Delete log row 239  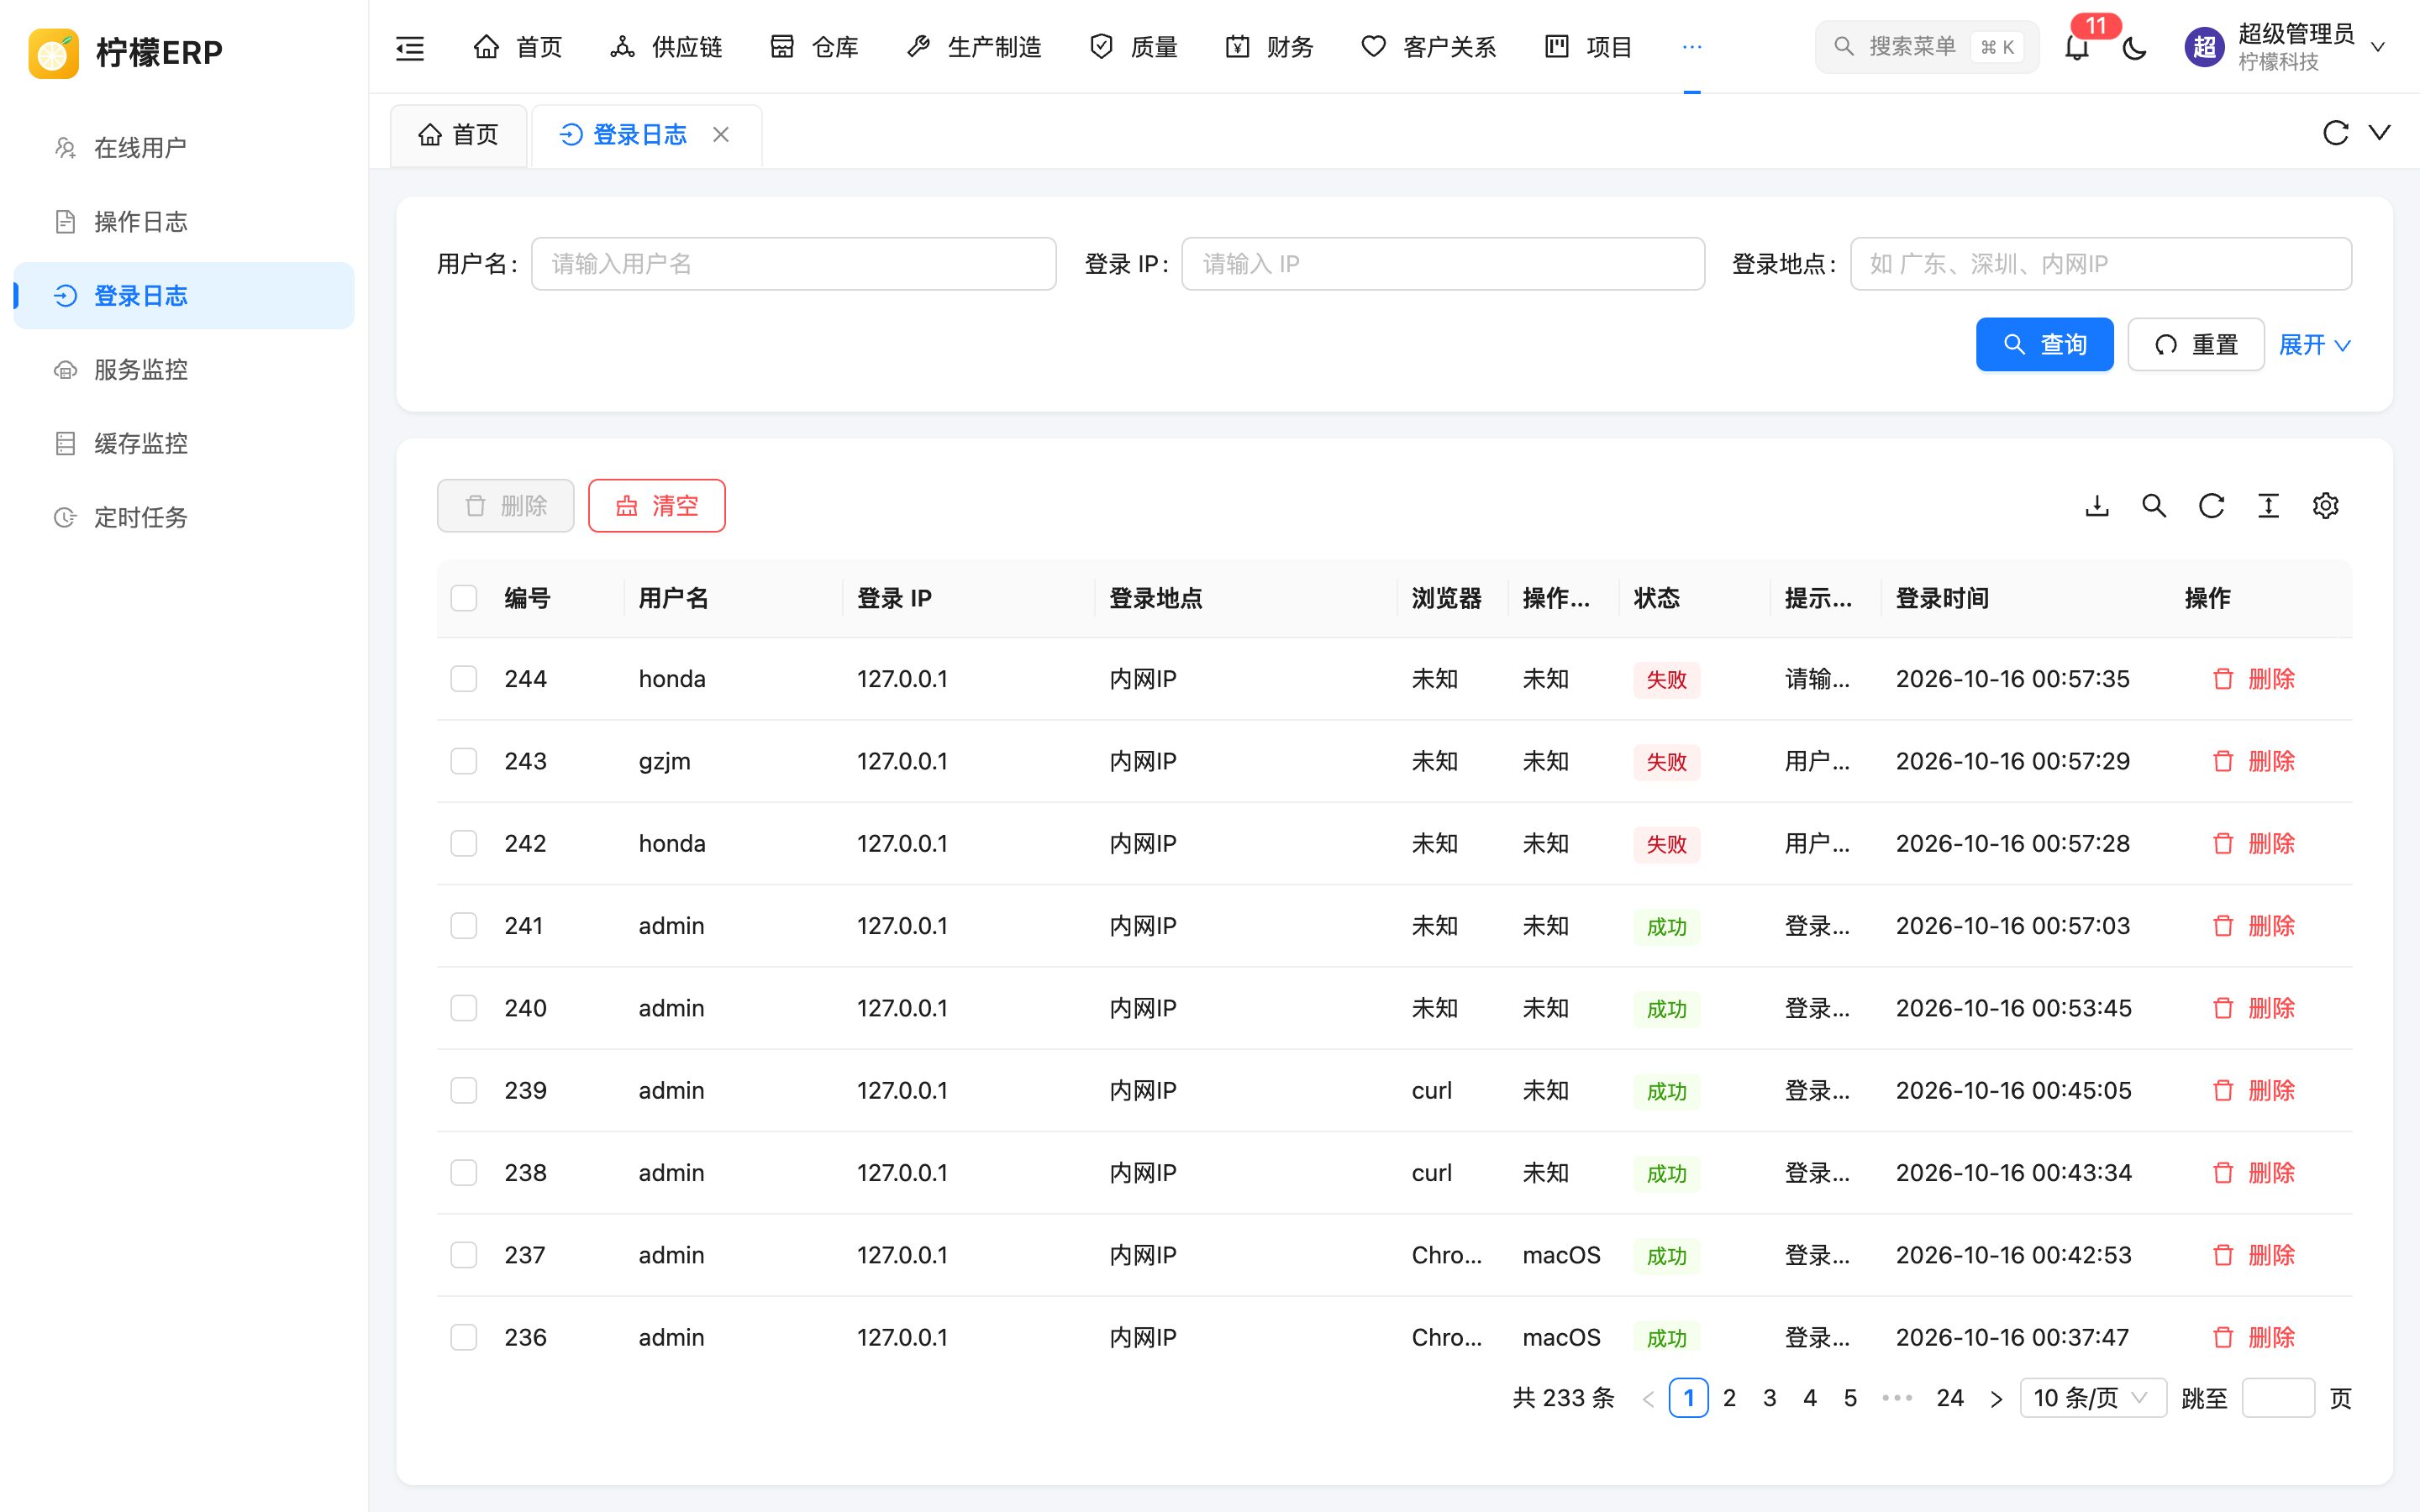(x=2253, y=1090)
